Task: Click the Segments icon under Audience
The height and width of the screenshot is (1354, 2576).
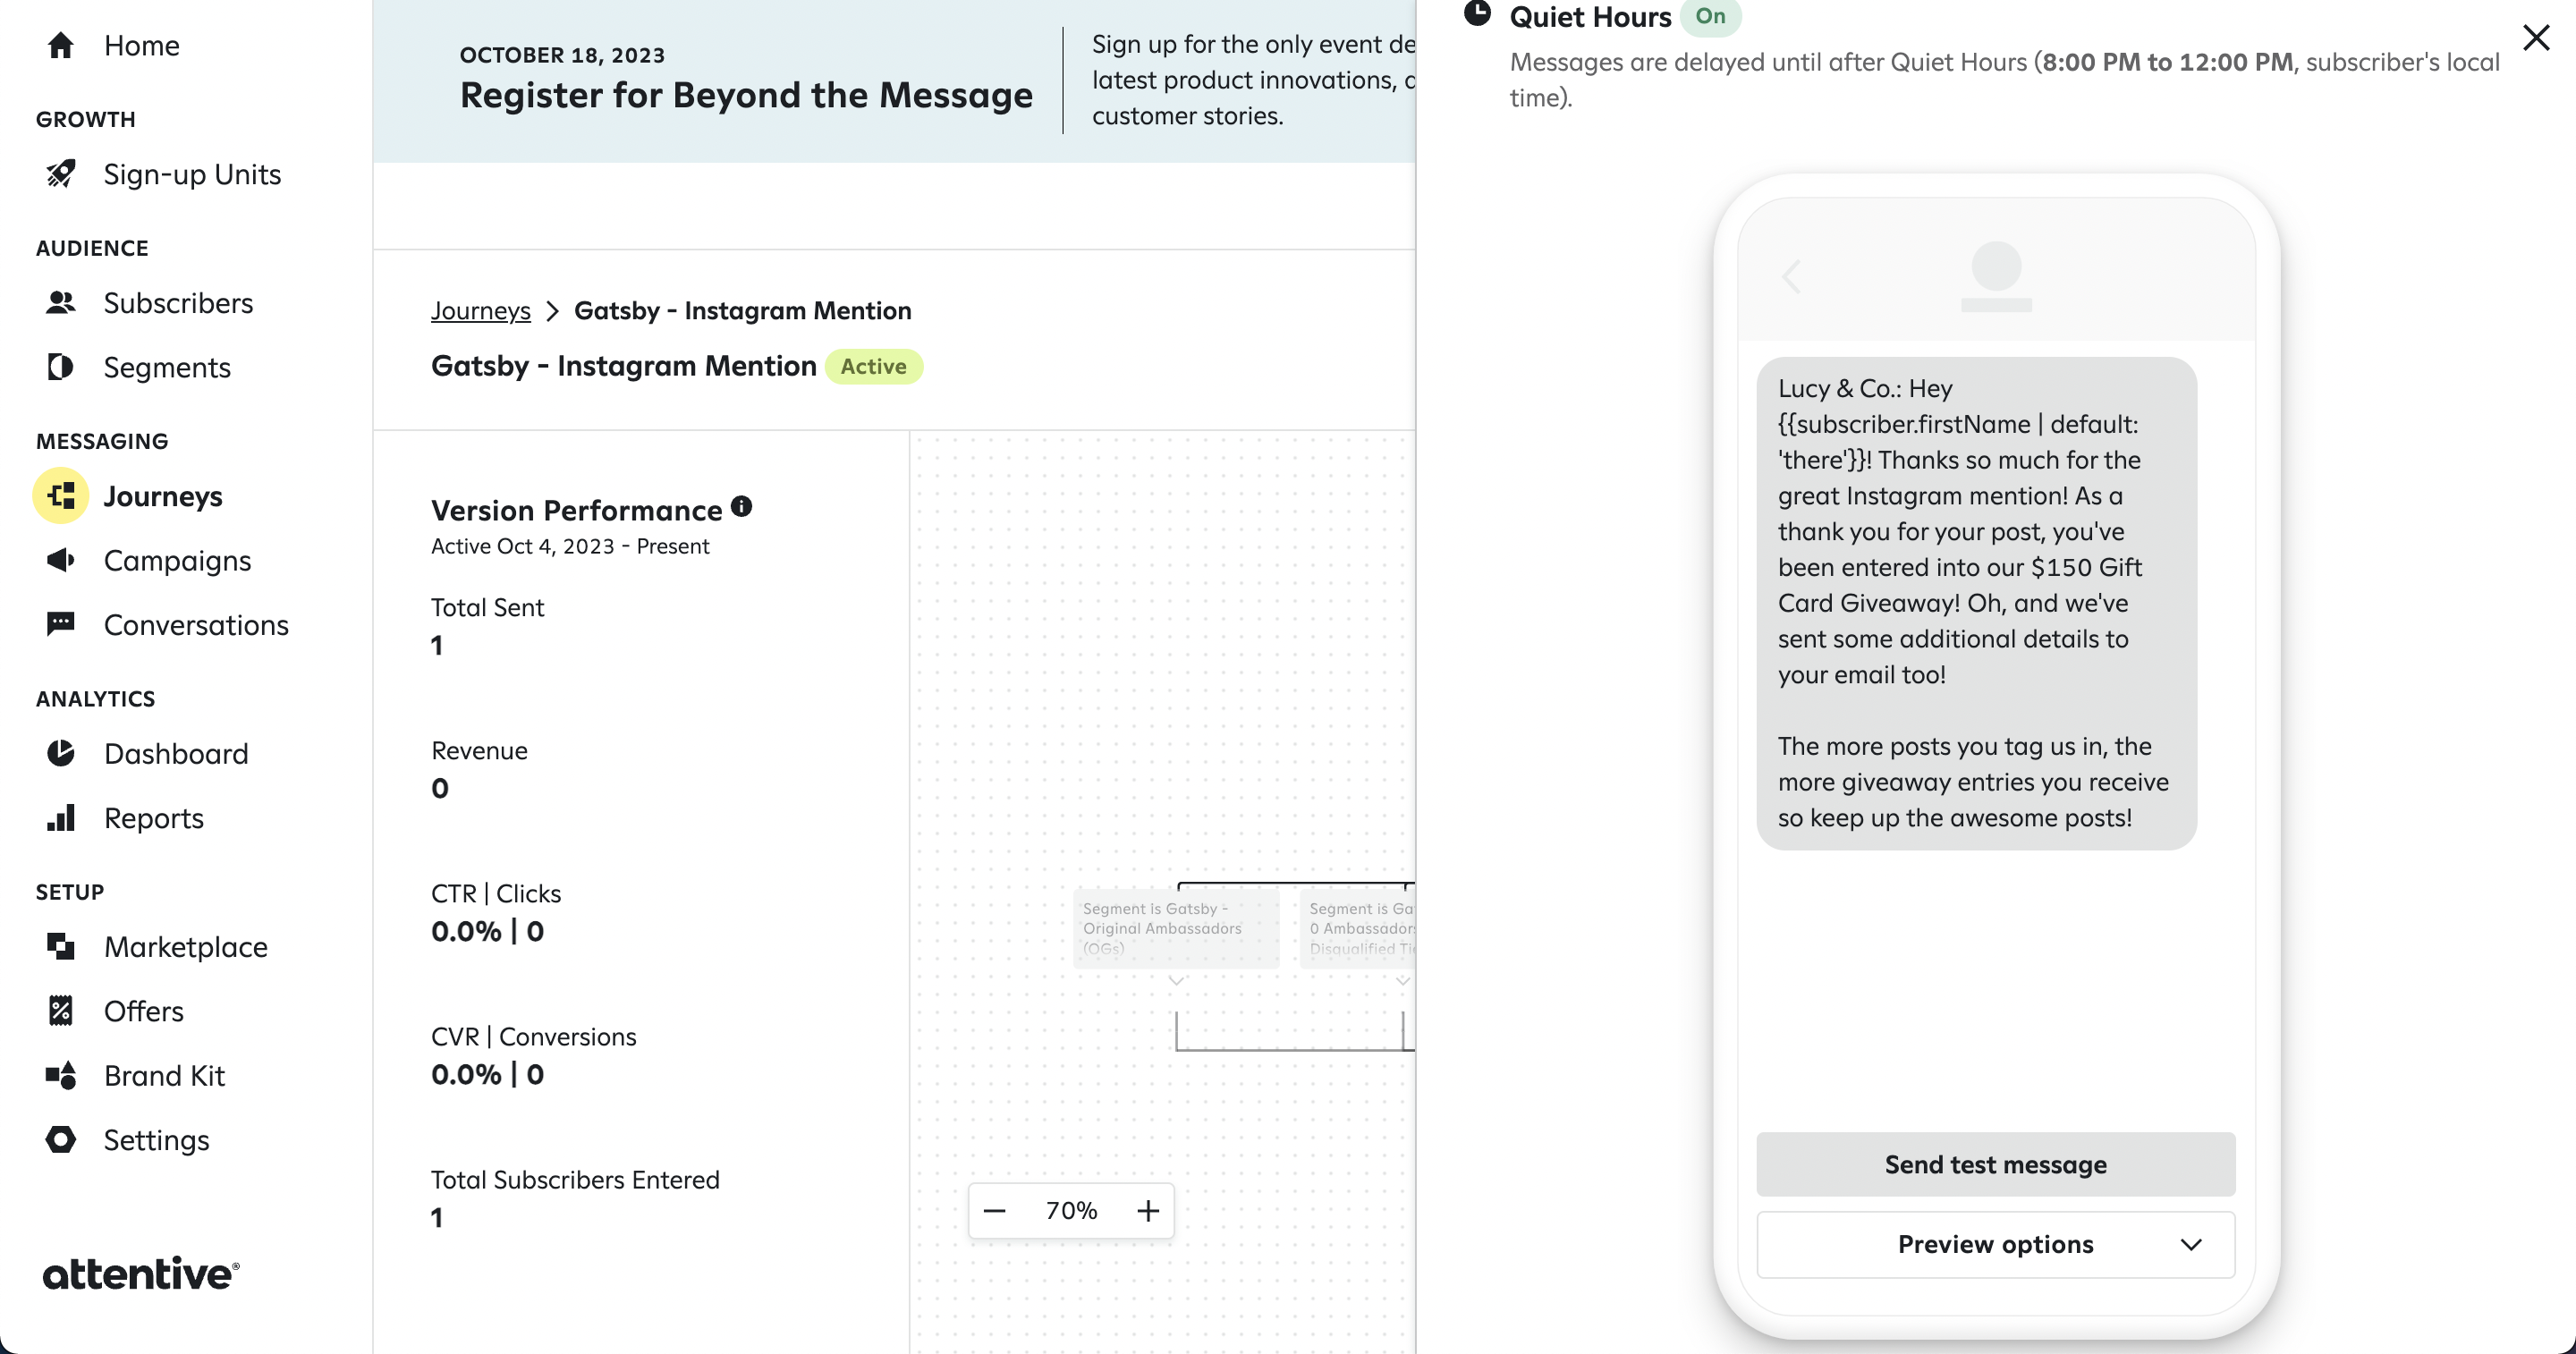Action: pyautogui.click(x=60, y=366)
